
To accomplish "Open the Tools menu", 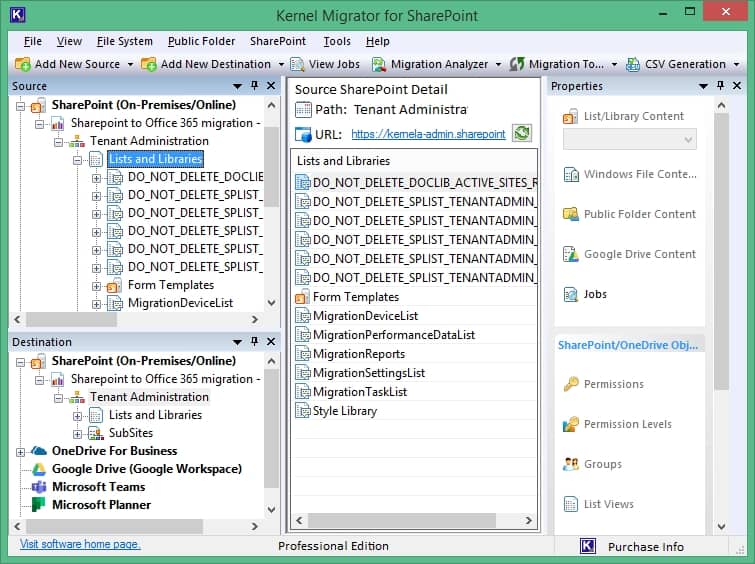I will point(337,41).
